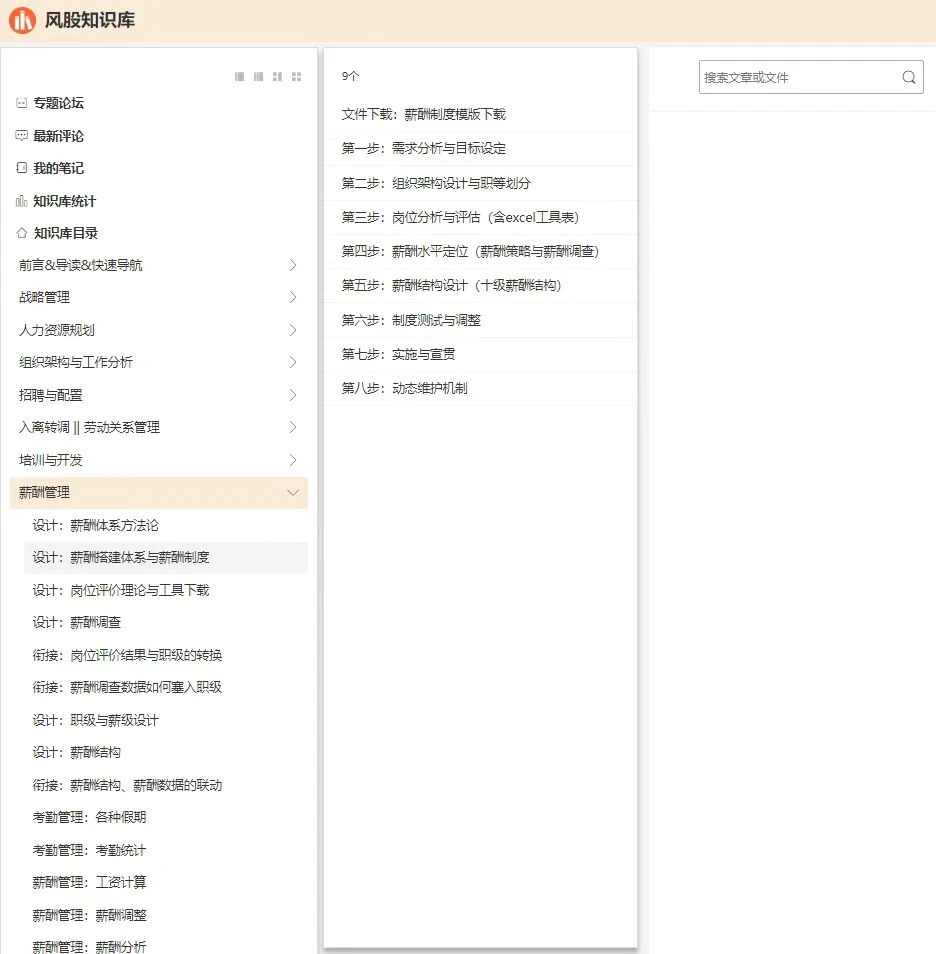Screen dimensions: 936x954
Task: Open 组织架构与工作分析 category
Action: 75,363
